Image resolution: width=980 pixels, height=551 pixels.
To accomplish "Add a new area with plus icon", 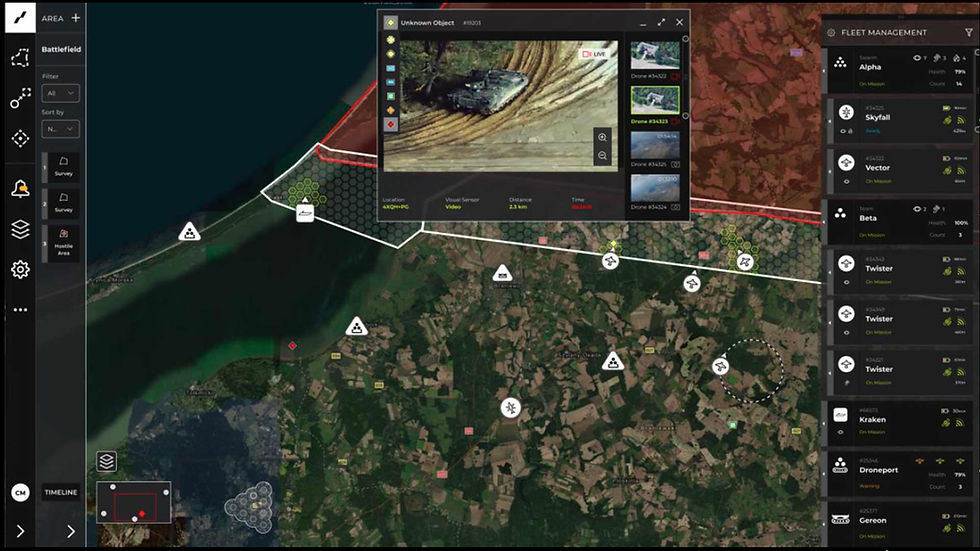I will (76, 18).
